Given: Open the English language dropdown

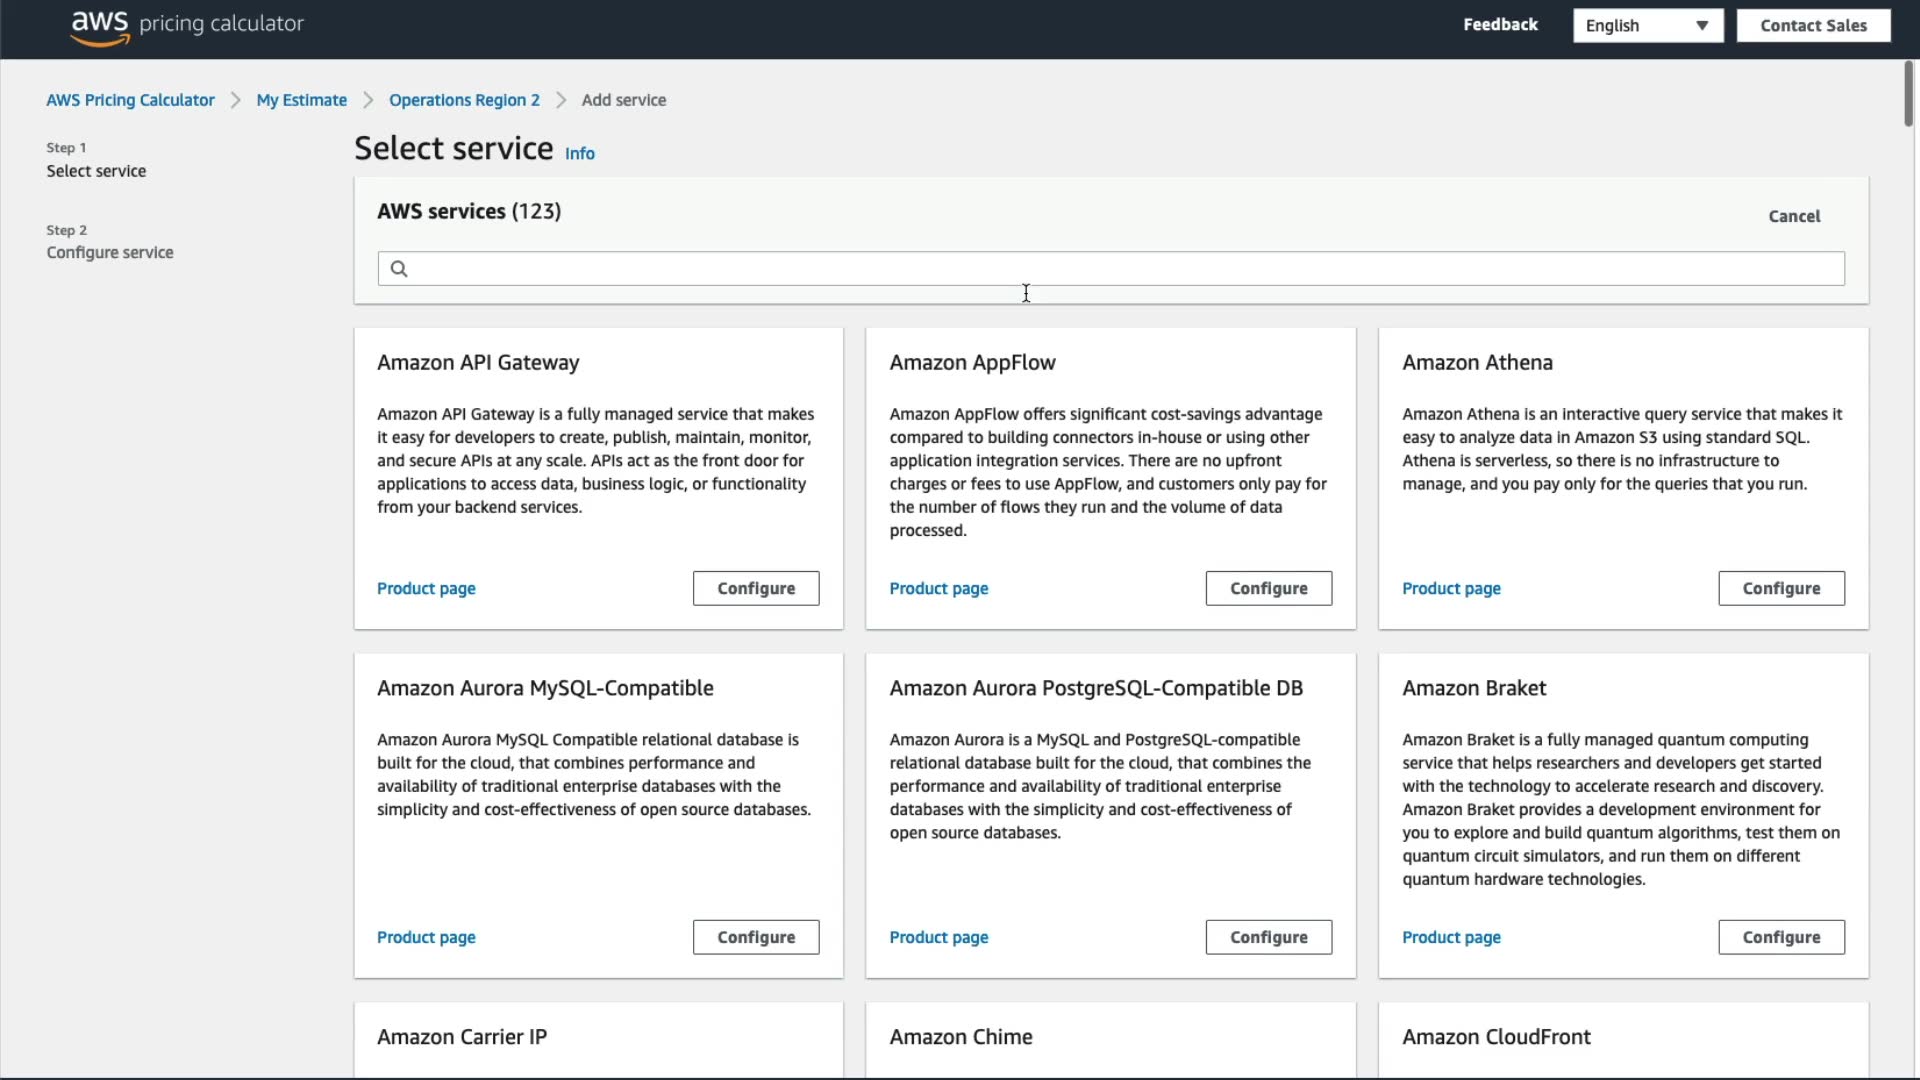Looking at the screenshot, I should tap(1647, 26).
